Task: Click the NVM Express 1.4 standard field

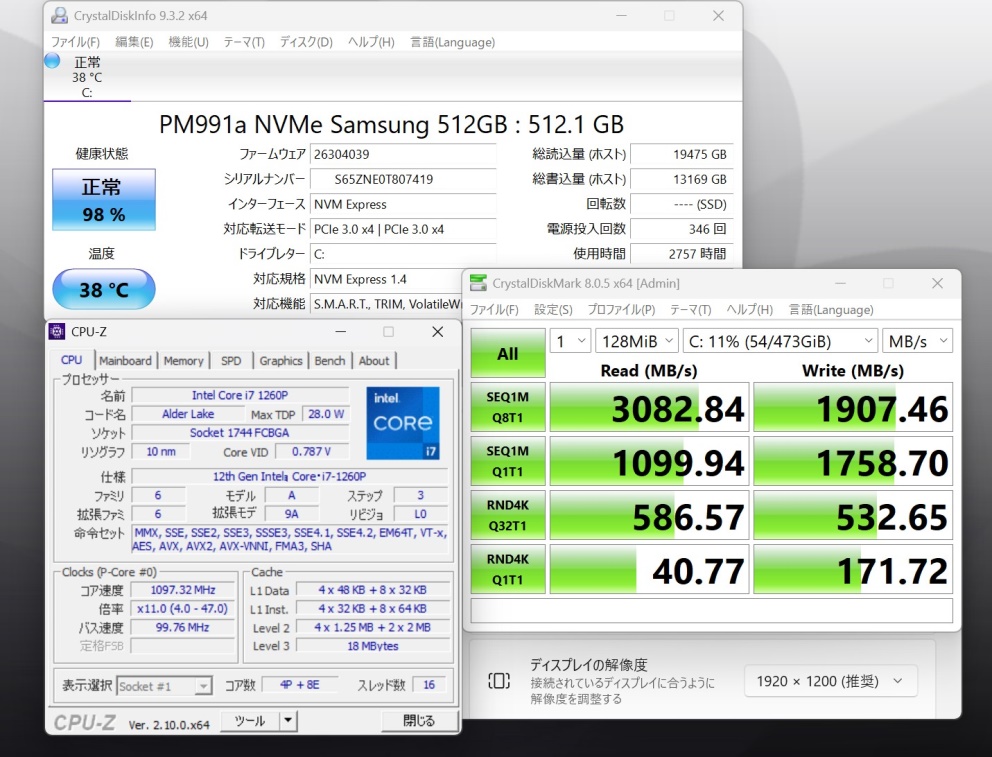Action: (387, 279)
